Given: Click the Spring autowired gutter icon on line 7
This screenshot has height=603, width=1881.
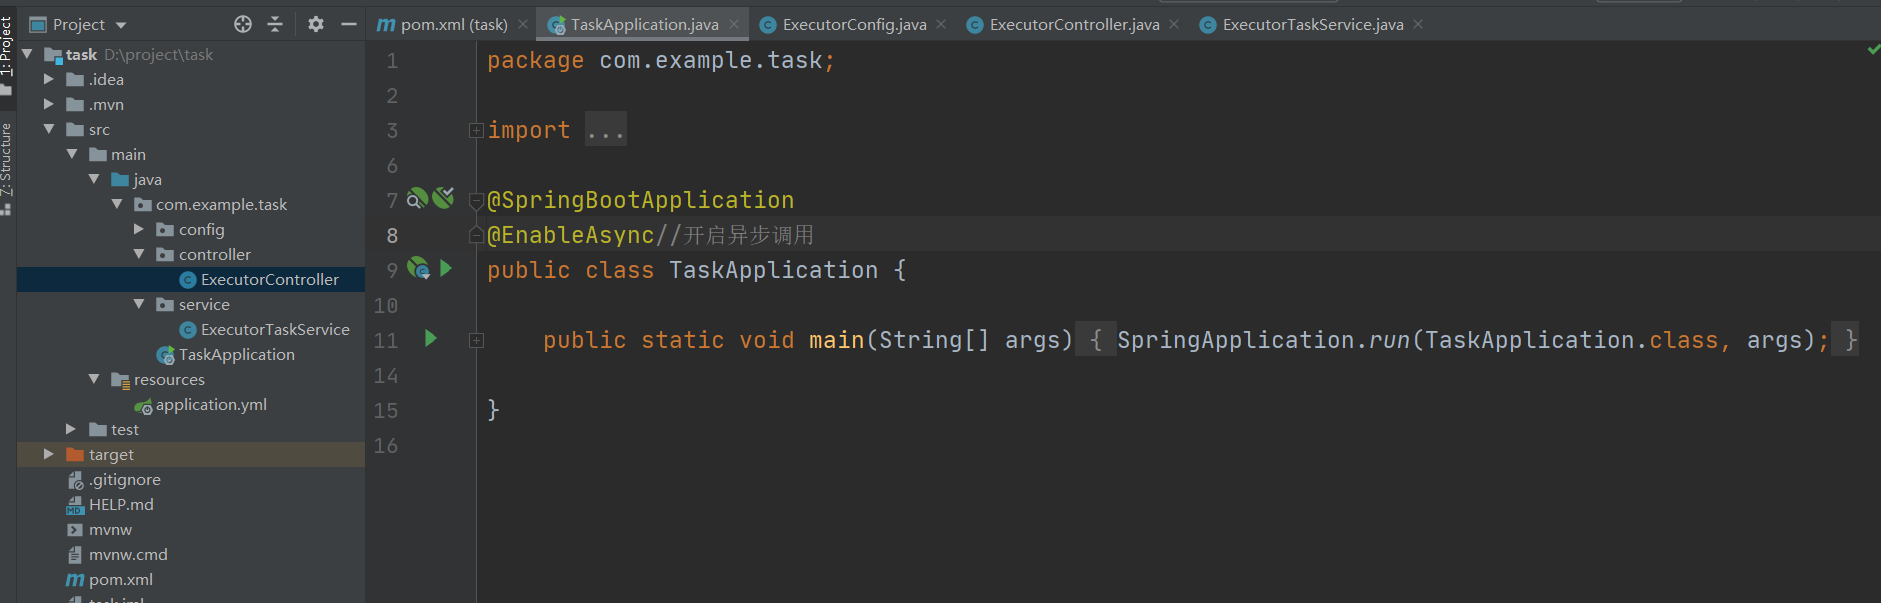Looking at the screenshot, I should [x=443, y=197].
